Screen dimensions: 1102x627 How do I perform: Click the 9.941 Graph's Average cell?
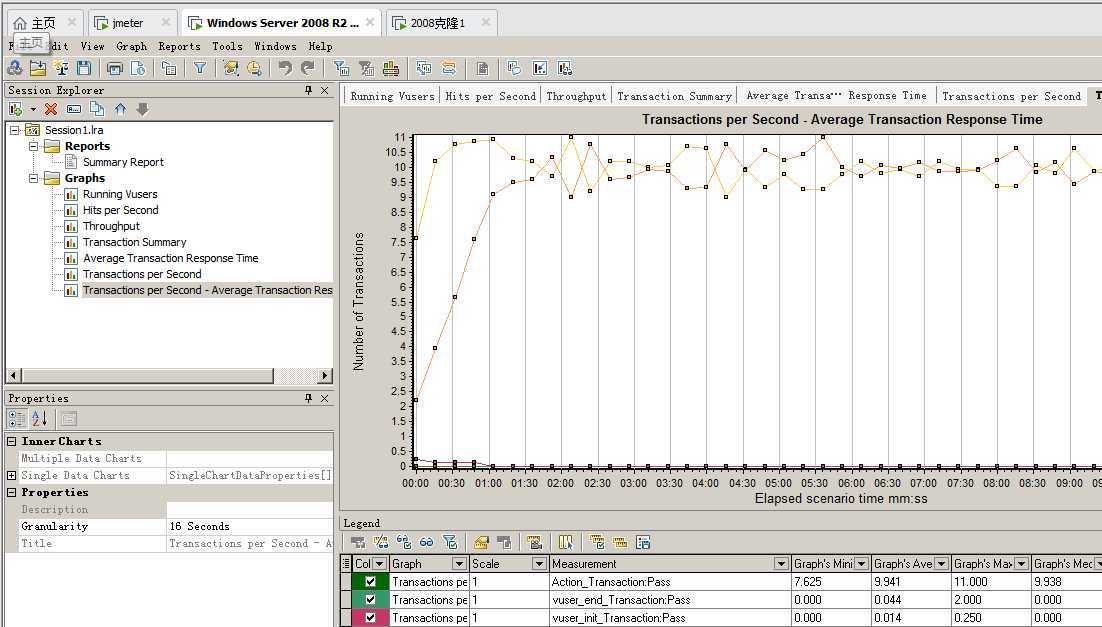910,582
